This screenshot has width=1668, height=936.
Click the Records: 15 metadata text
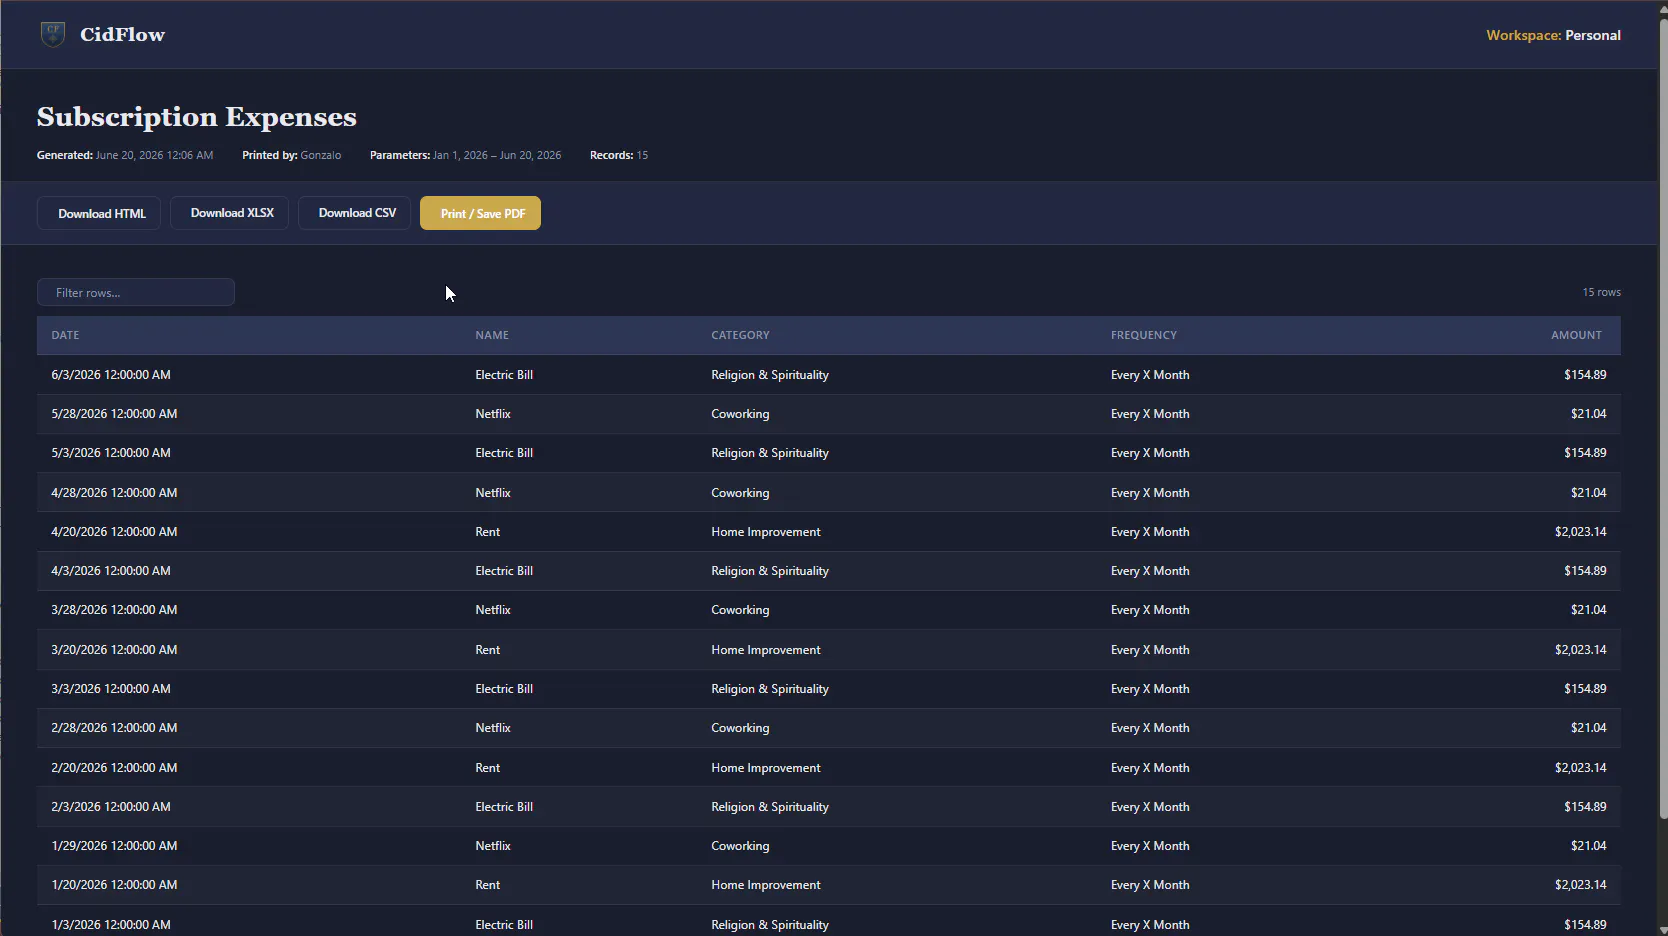pyautogui.click(x=619, y=155)
